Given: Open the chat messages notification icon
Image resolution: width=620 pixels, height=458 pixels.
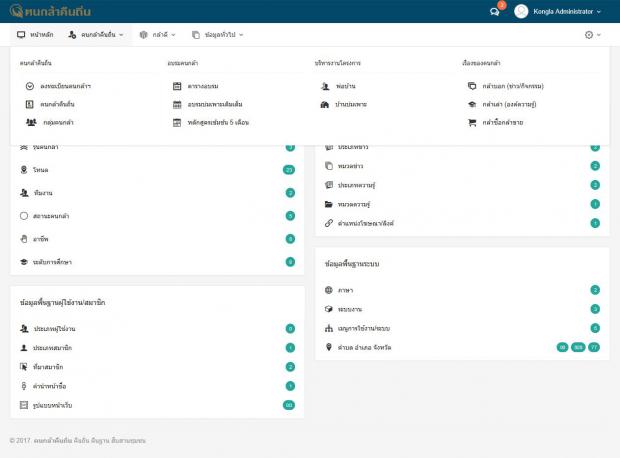Looking at the screenshot, I should coord(494,12).
